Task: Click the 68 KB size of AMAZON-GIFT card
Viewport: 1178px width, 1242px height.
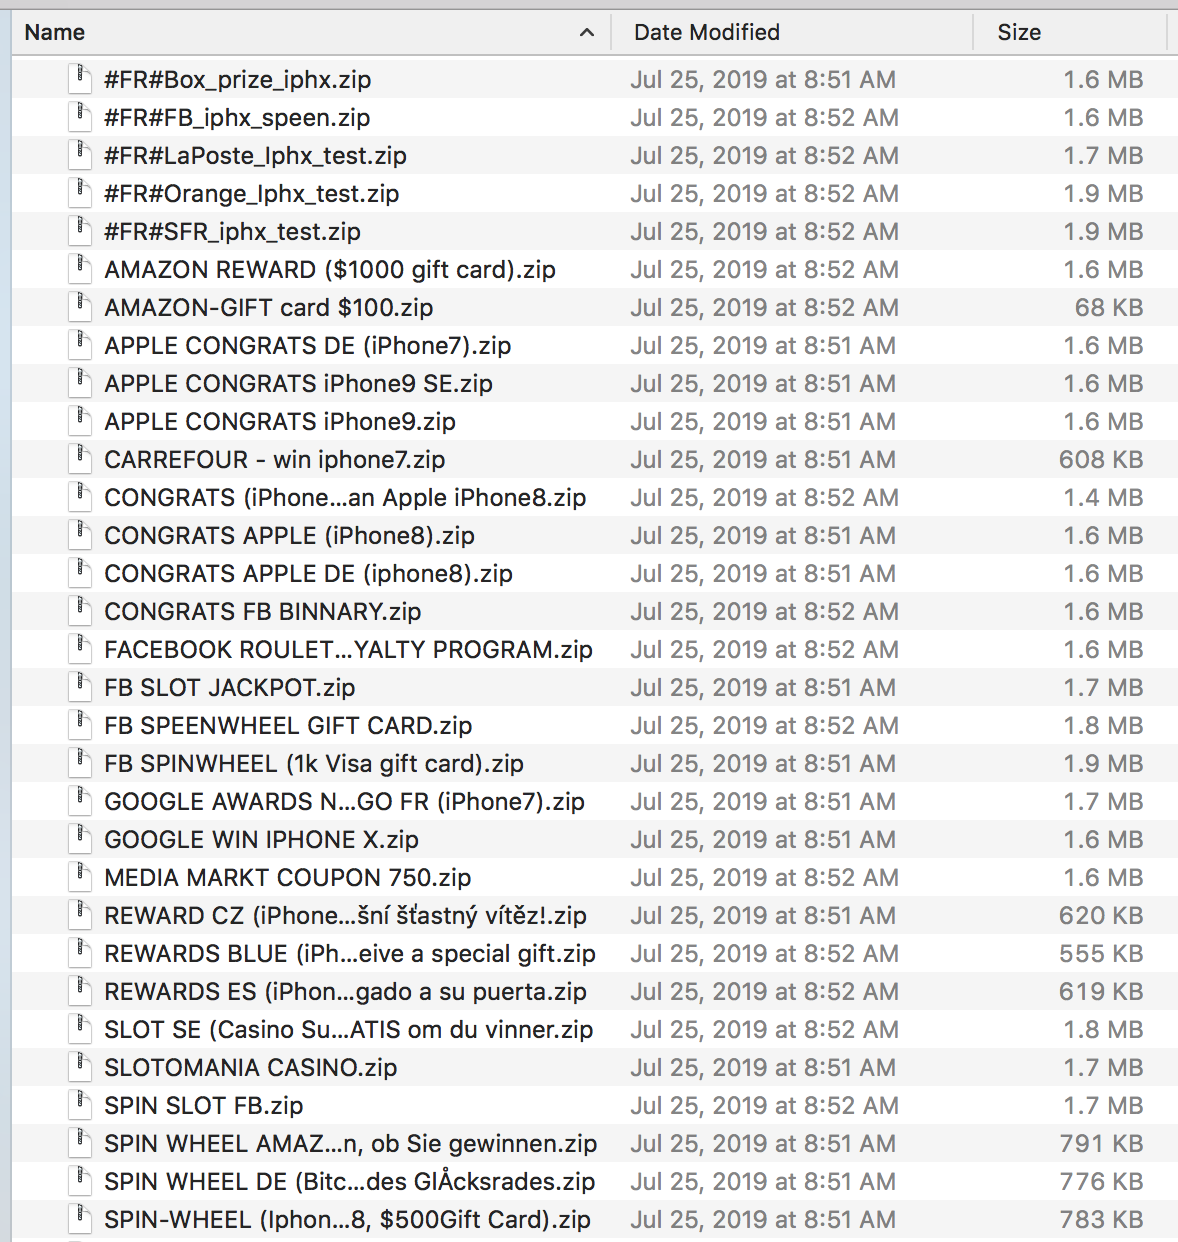Action: 1109,307
